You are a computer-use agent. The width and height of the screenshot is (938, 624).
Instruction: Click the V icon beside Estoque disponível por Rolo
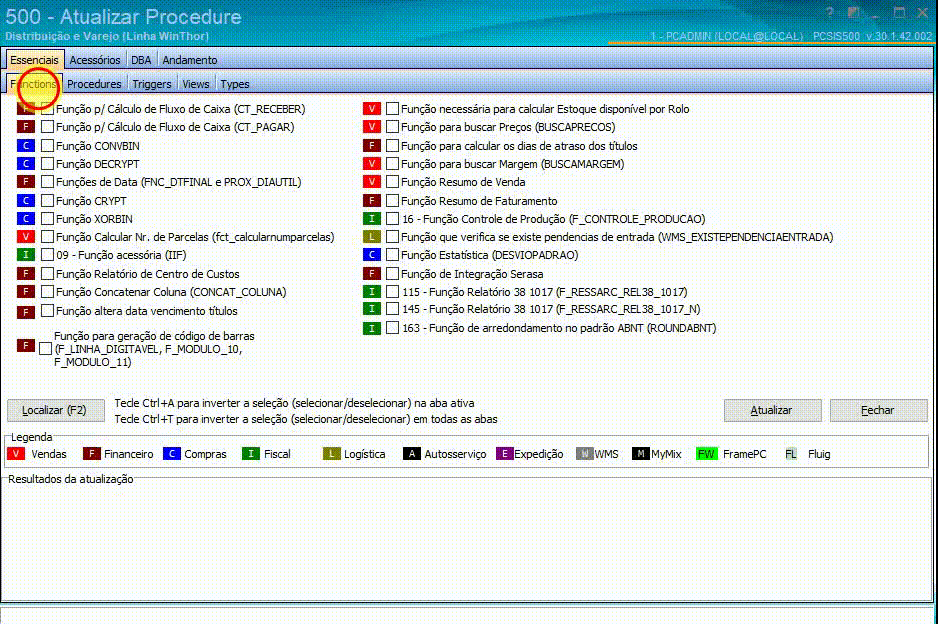(371, 109)
